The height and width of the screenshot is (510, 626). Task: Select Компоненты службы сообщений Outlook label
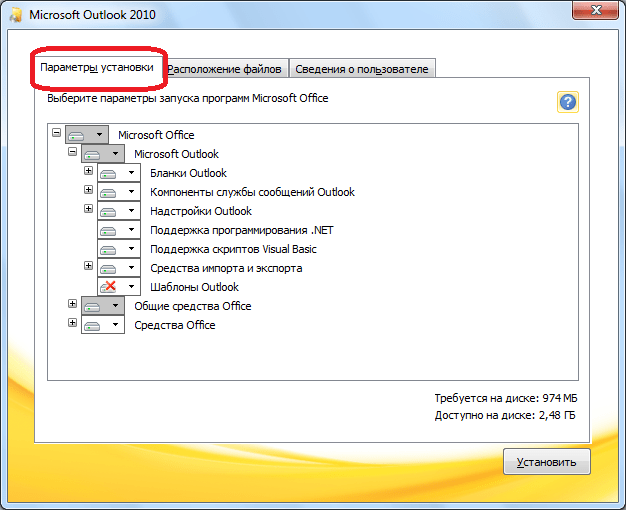coord(252,192)
